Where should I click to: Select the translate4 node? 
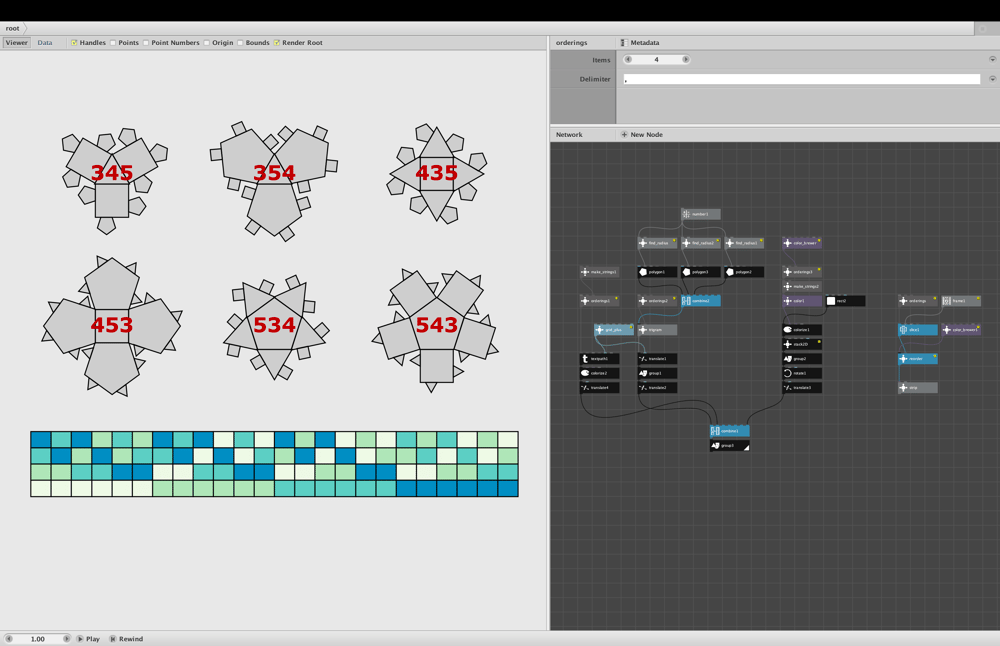pyautogui.click(x=599, y=387)
